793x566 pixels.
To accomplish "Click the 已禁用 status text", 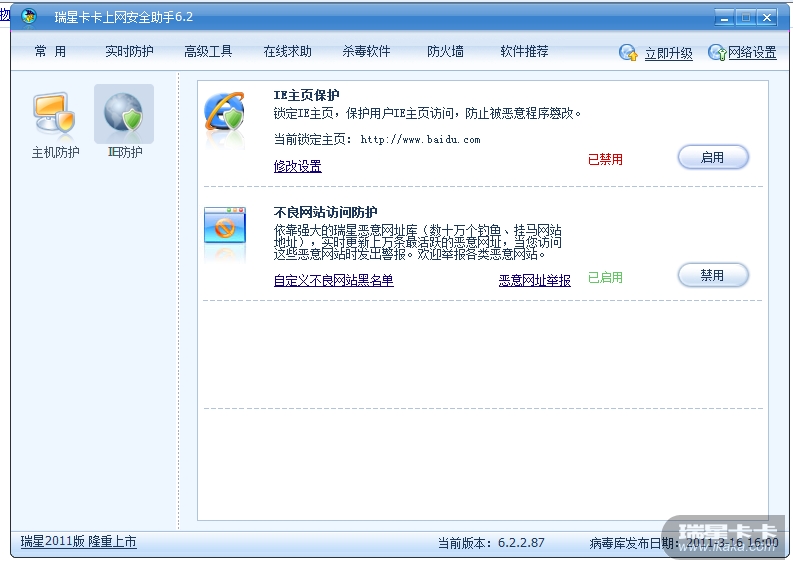I will [x=605, y=160].
